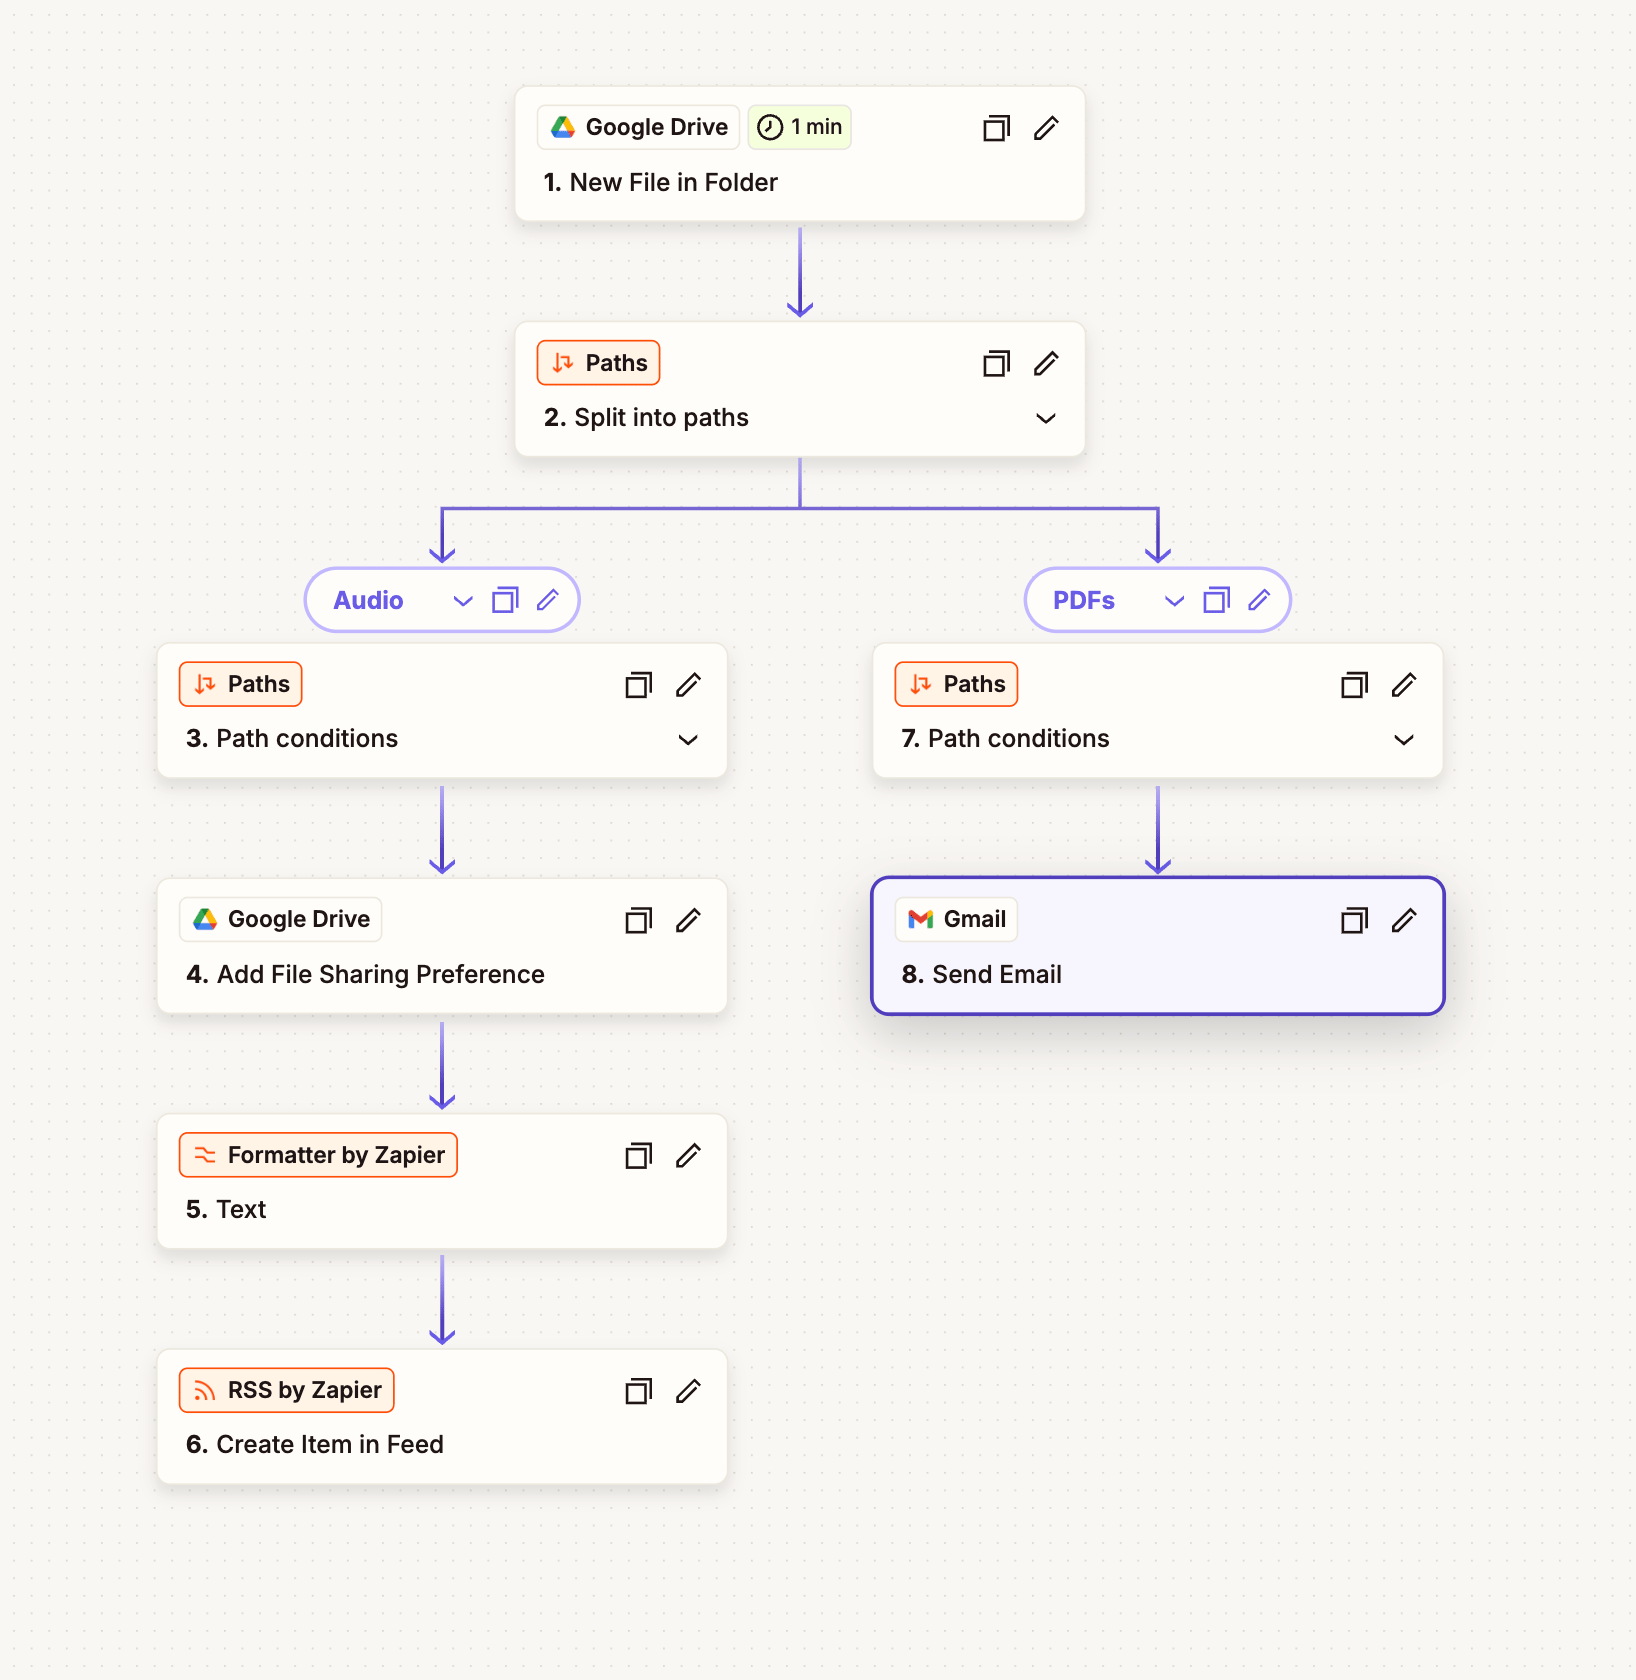
Task: Duplicate the Add File Sharing Preference step
Action: [x=638, y=920]
